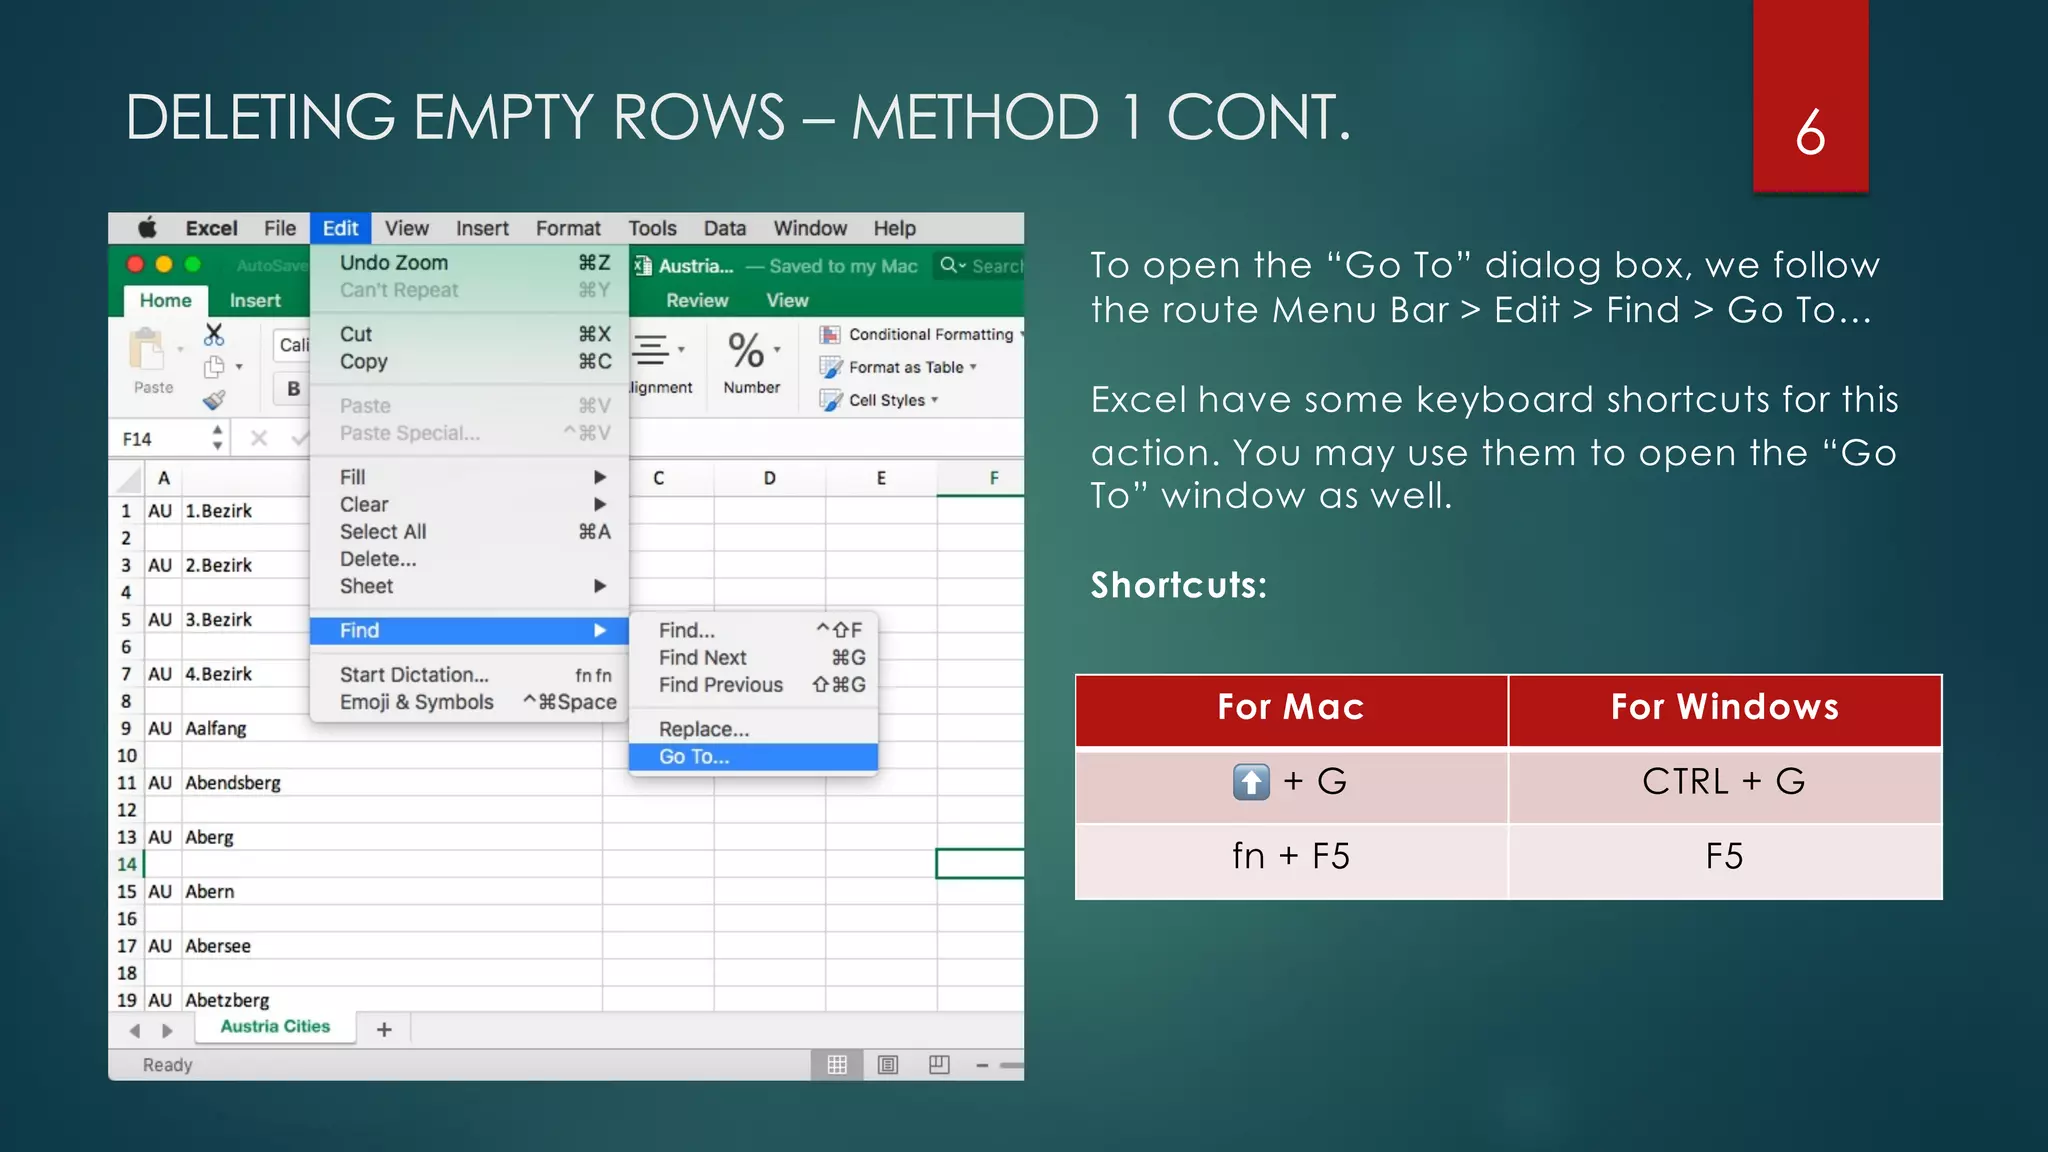Add a new sheet with plus icon

[x=384, y=1029]
